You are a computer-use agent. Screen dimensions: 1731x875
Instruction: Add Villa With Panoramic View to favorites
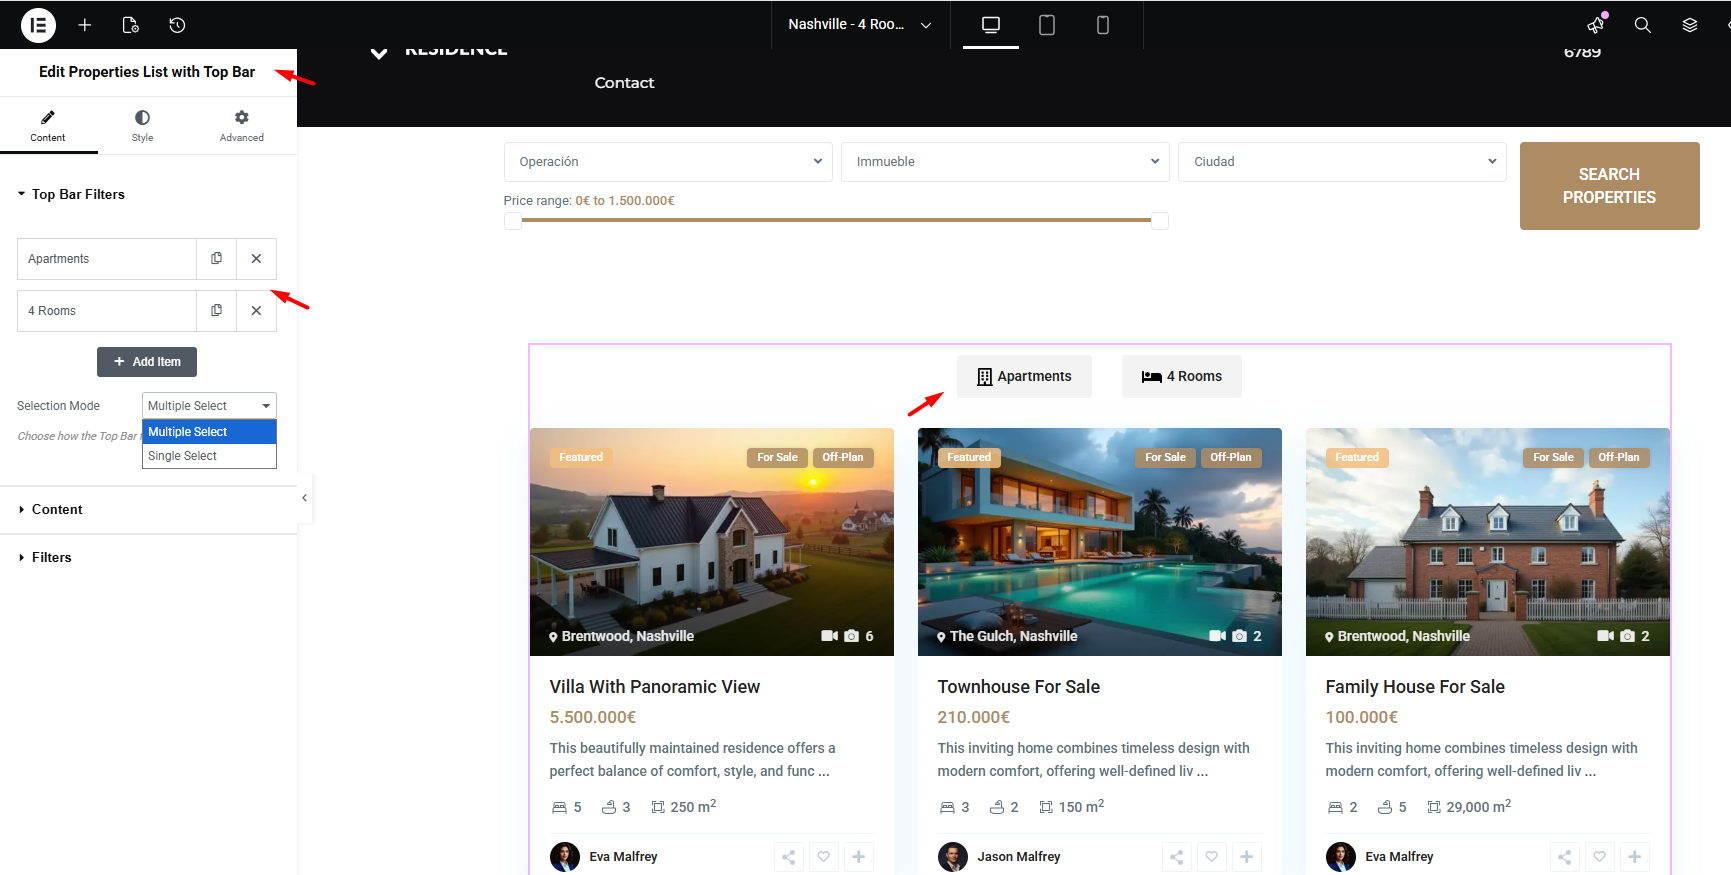(823, 857)
